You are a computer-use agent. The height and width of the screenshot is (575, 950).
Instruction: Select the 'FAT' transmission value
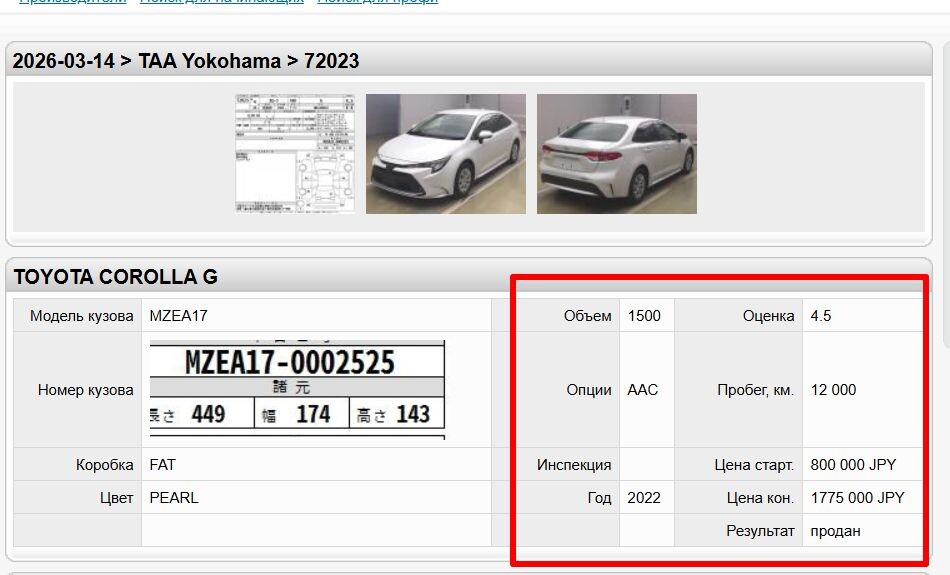pyautogui.click(x=162, y=465)
